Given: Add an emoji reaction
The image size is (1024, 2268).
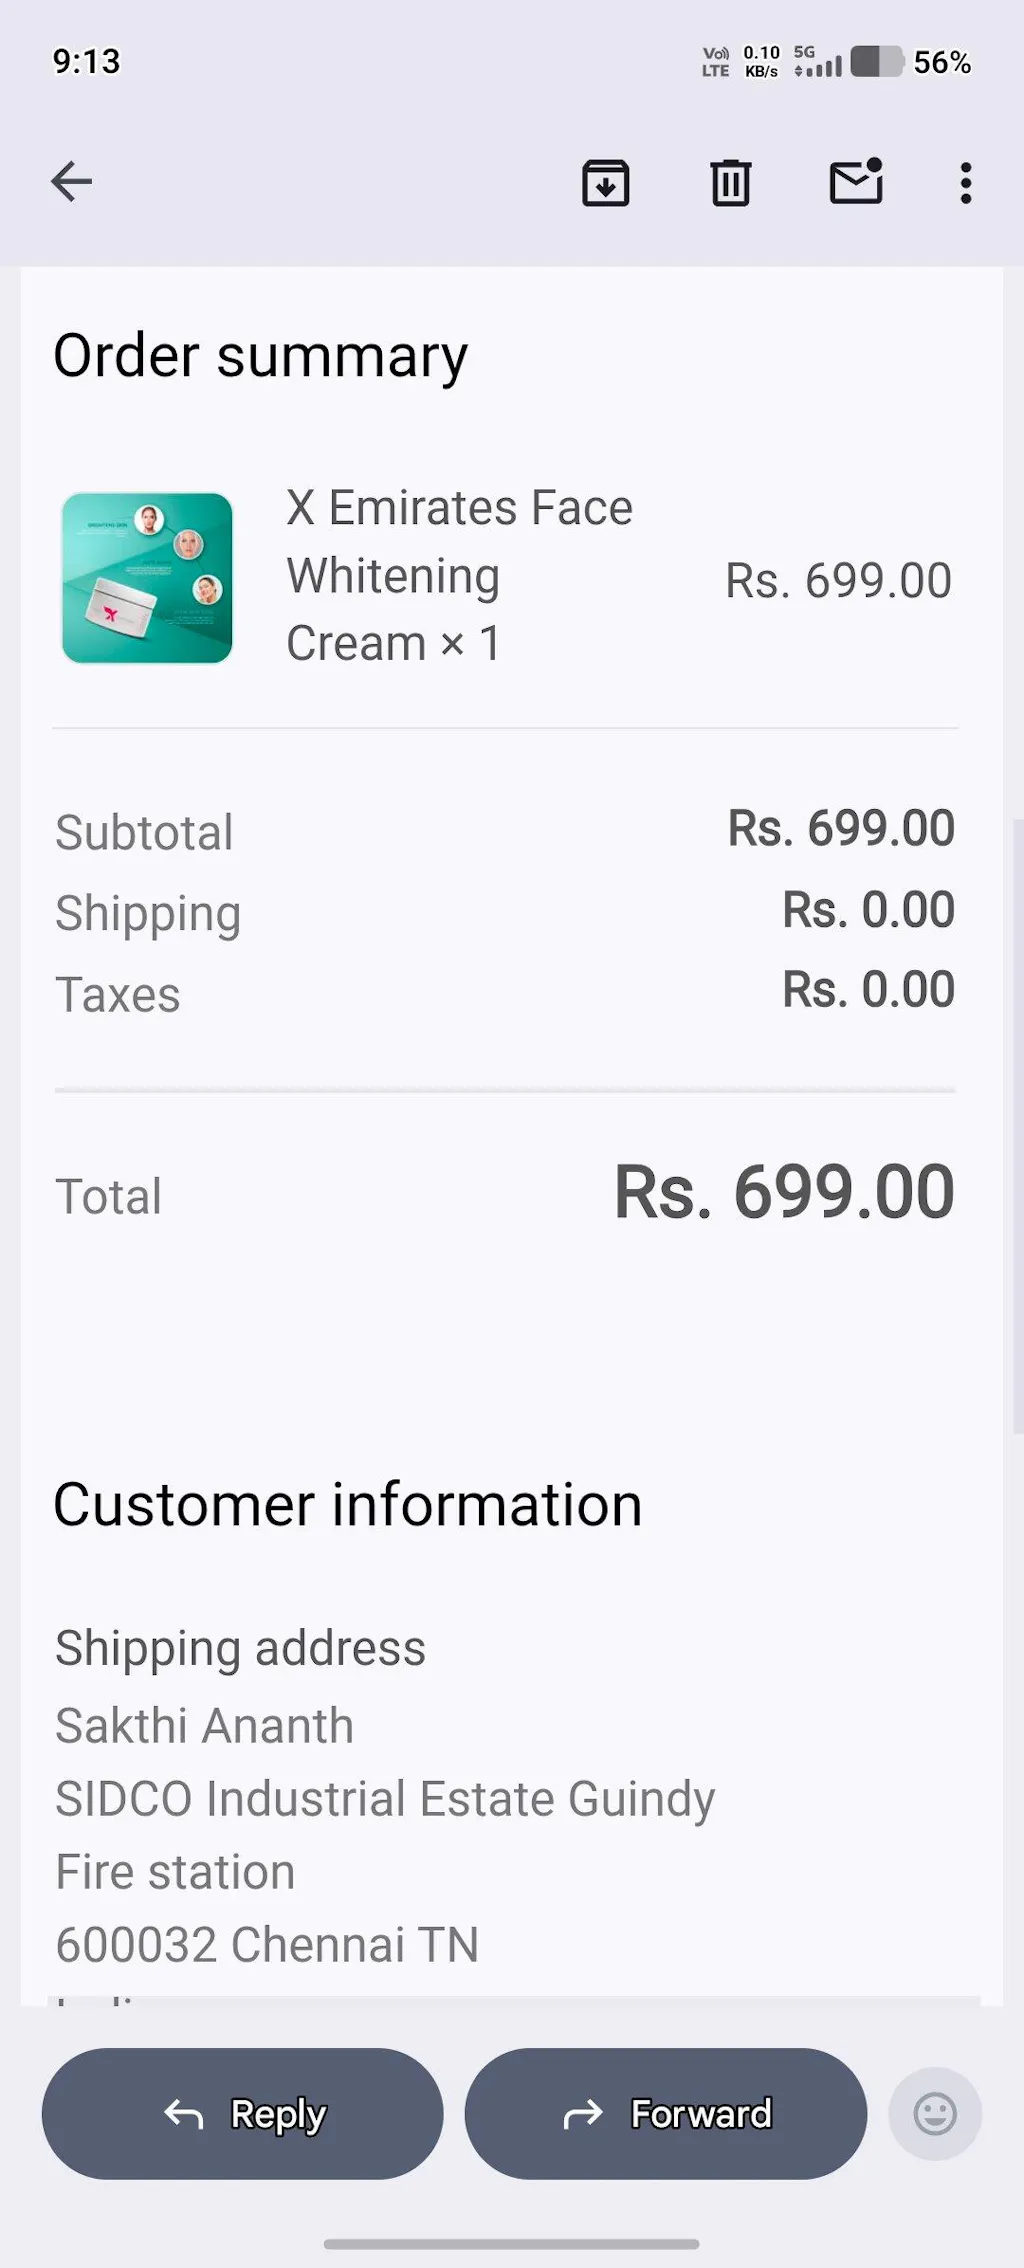Looking at the screenshot, I should pos(935,2113).
